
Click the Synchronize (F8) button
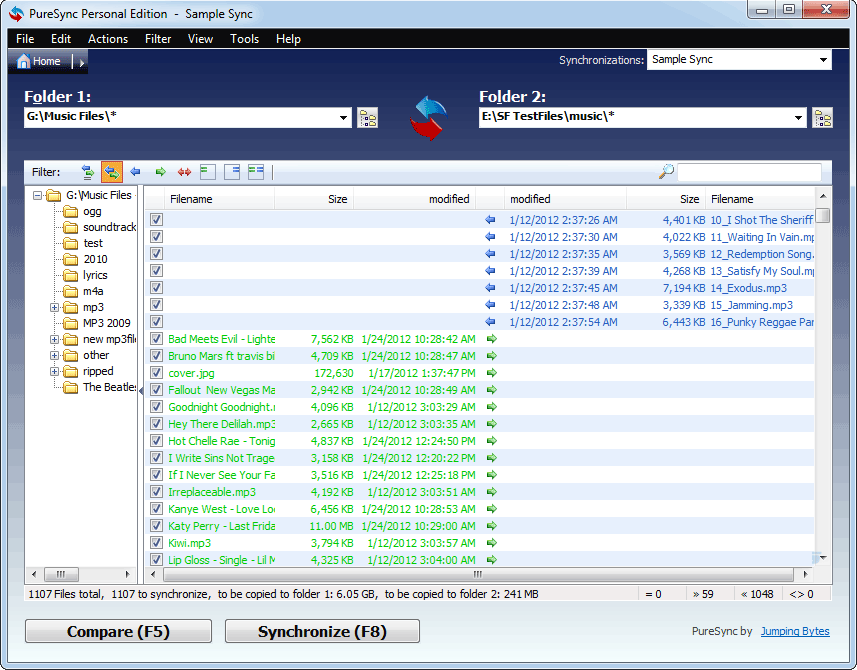pos(322,631)
